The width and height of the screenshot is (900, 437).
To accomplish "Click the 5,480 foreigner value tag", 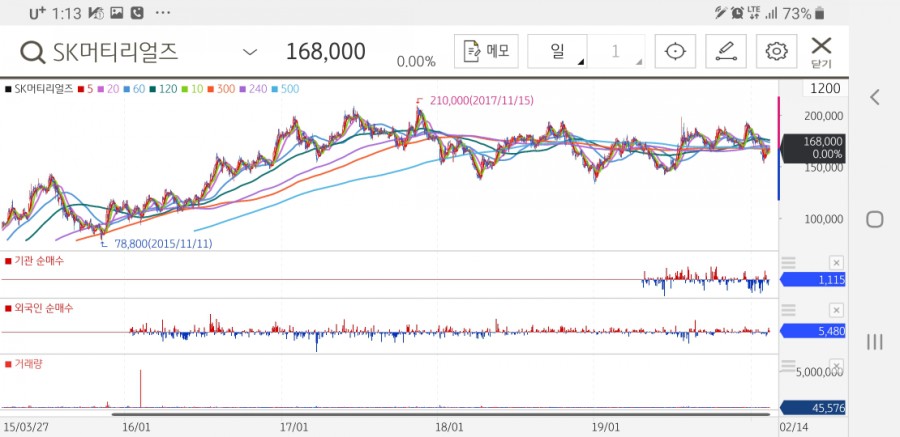I will tap(813, 331).
